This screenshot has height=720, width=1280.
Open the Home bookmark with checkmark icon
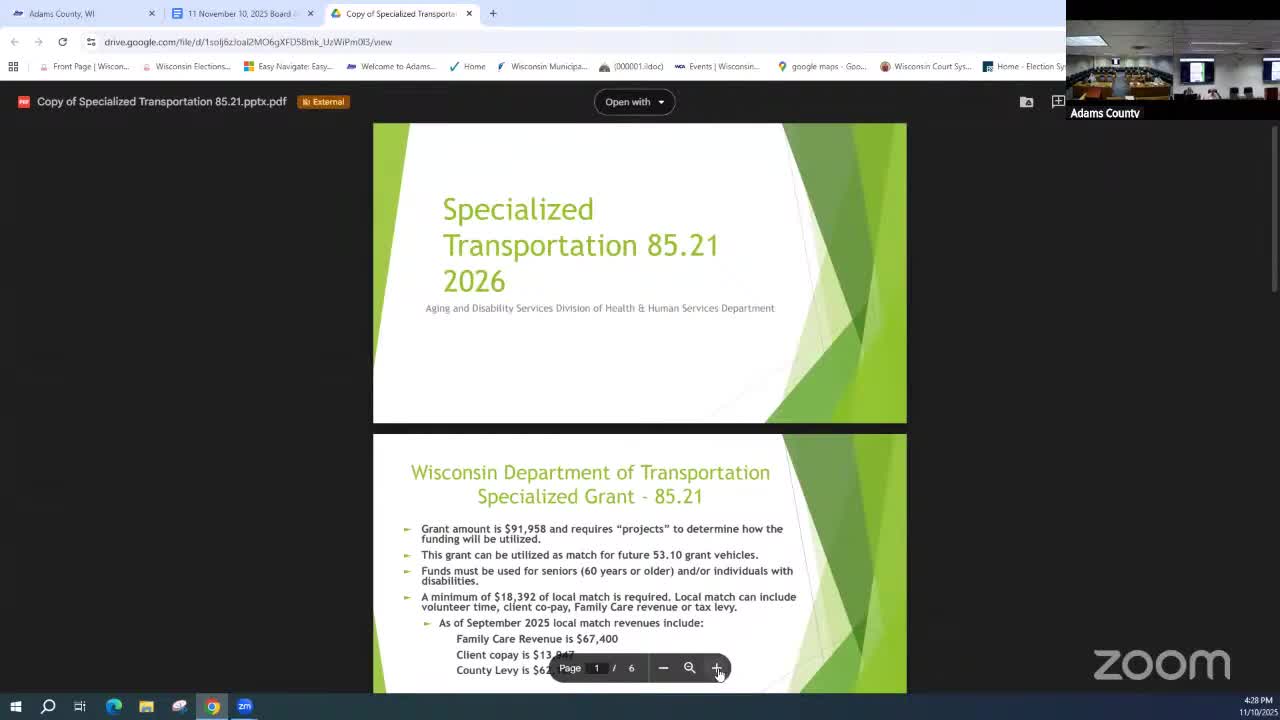467,67
